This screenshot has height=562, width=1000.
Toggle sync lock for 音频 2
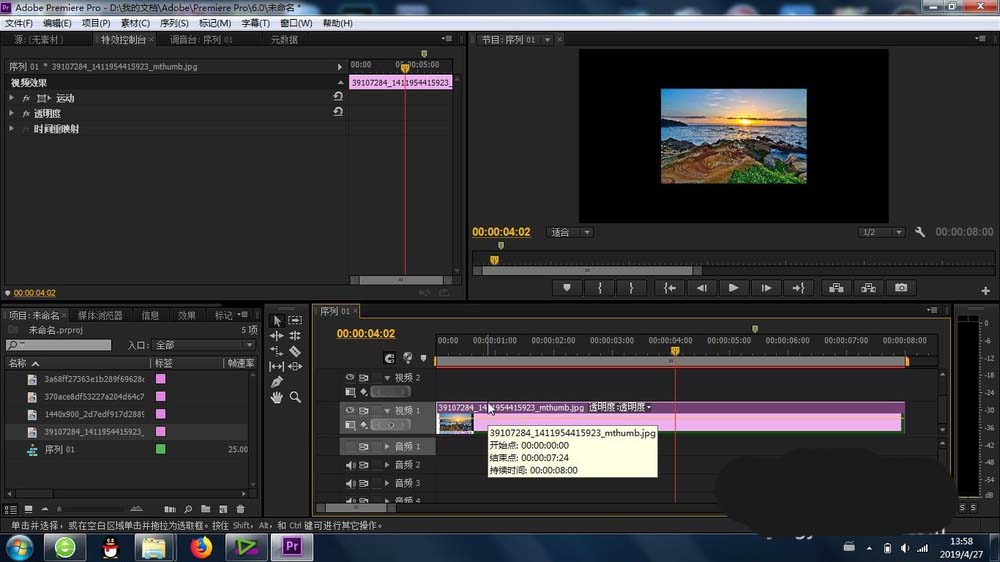pyautogui.click(x=364, y=465)
